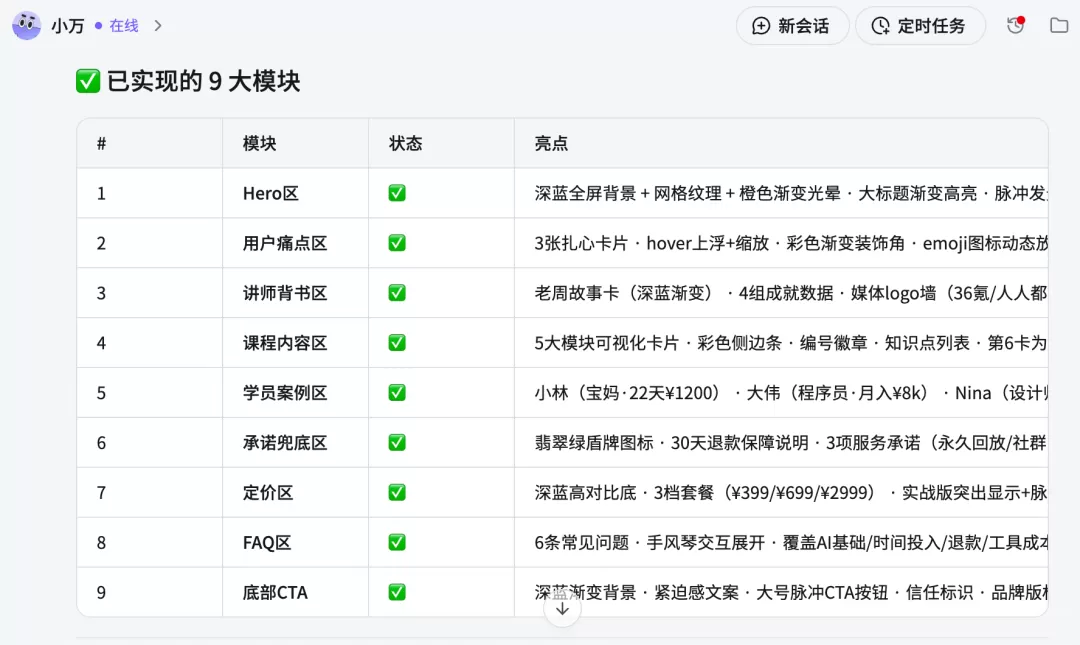Click the scroll-to-bottom arrow button
This screenshot has width=1080, height=645.
[562, 609]
